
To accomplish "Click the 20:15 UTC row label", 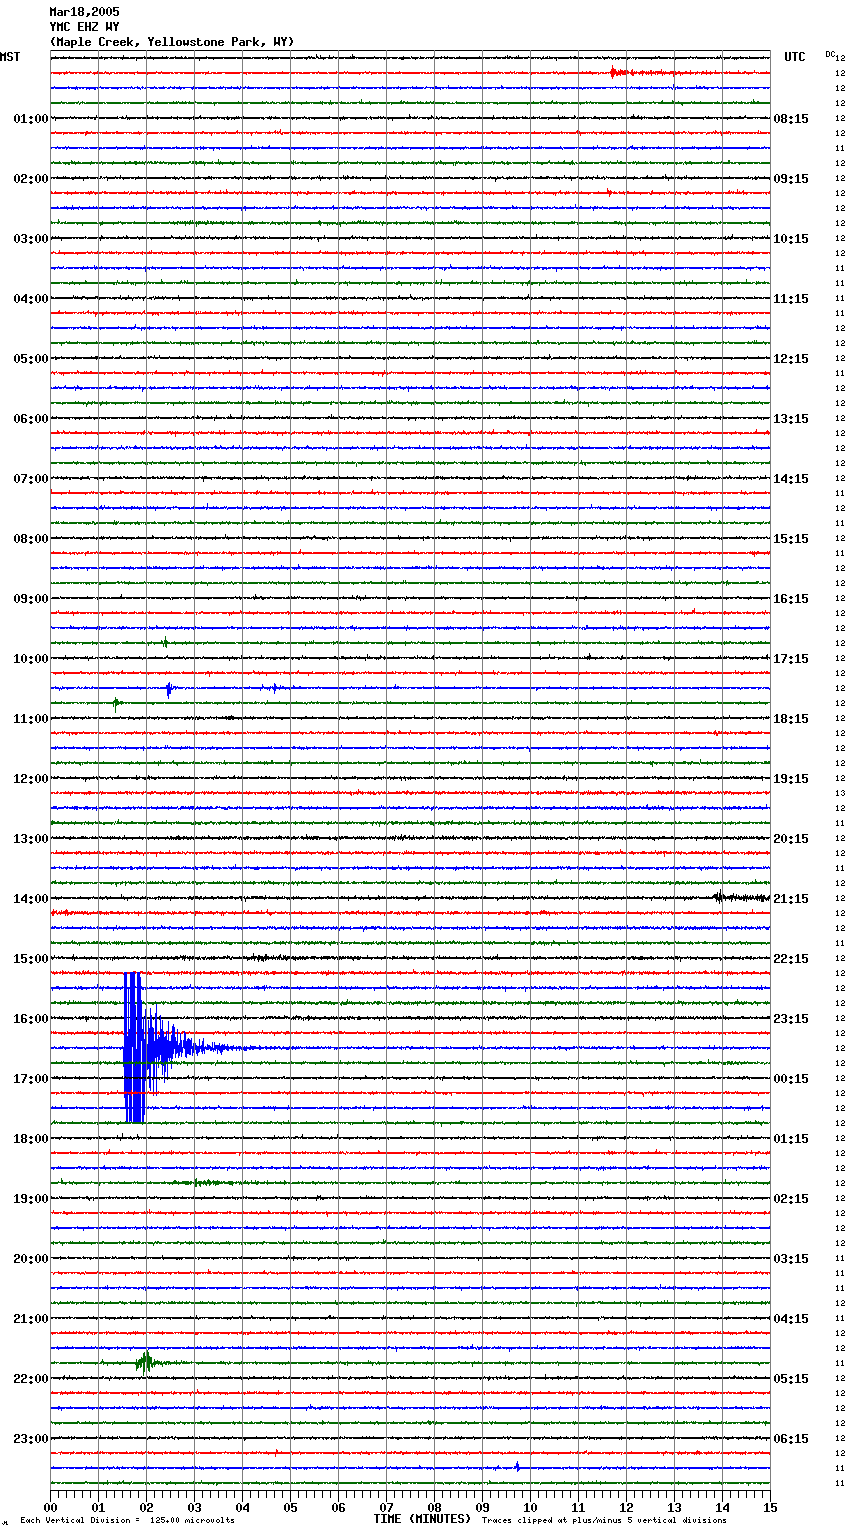I will pos(791,839).
